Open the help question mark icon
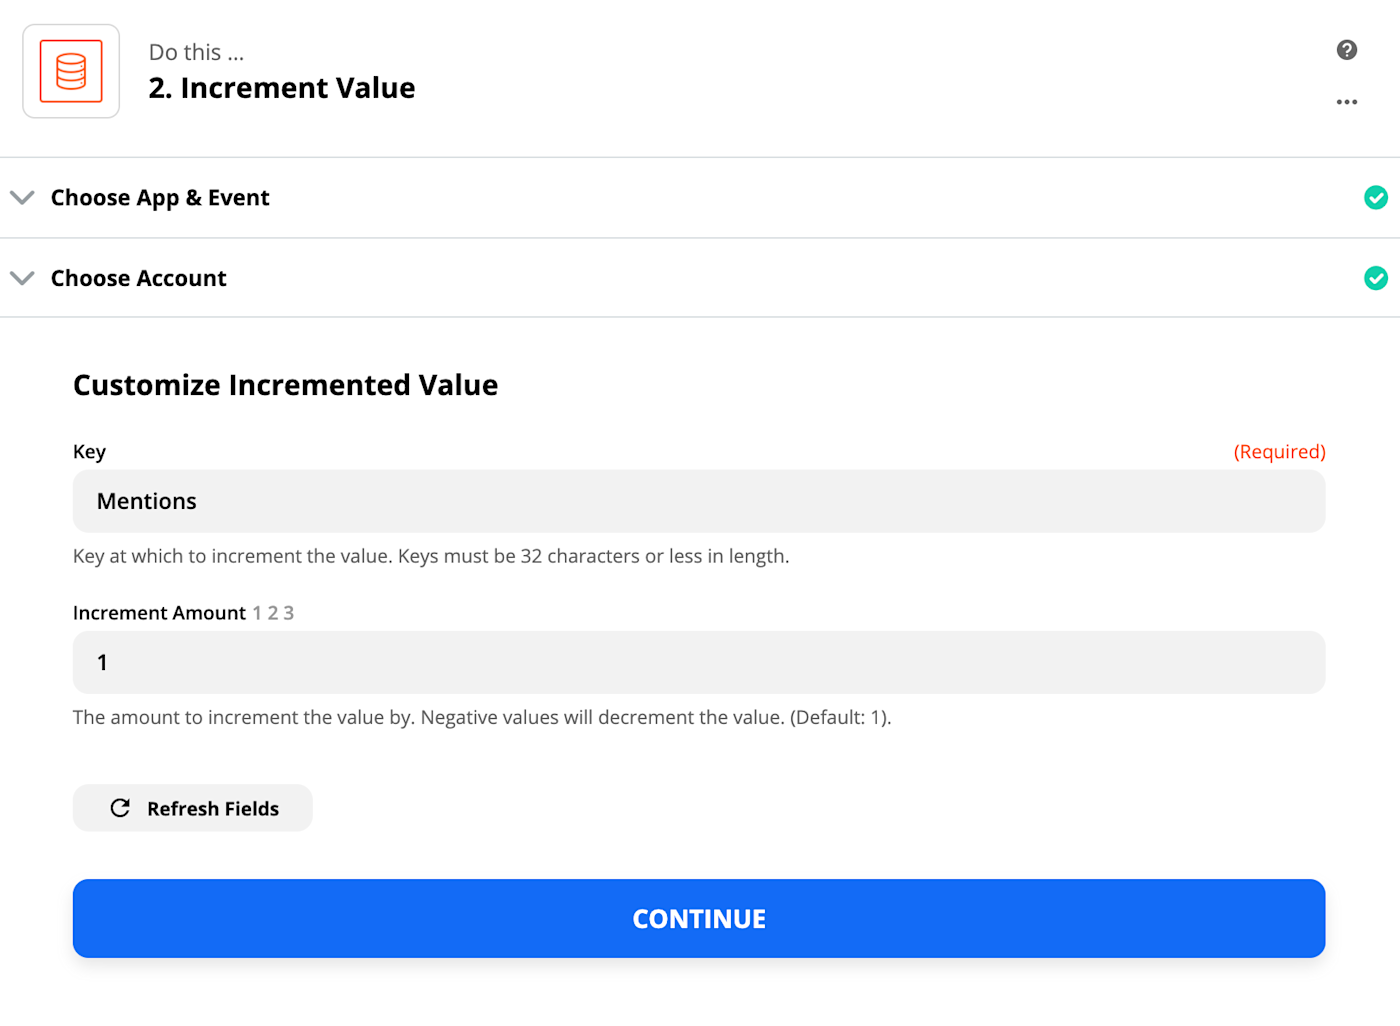 coord(1347,50)
